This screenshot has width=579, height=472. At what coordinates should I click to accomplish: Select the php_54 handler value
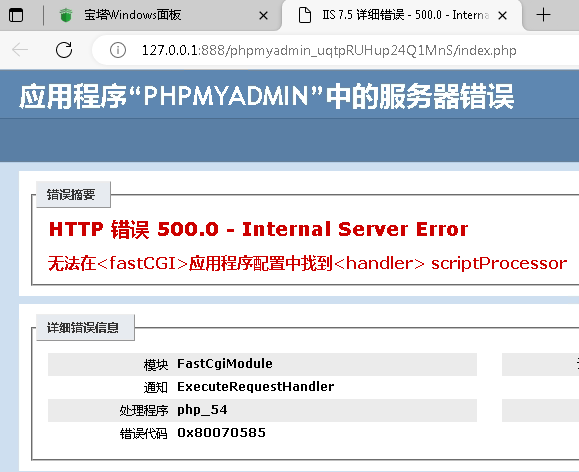tap(202, 410)
